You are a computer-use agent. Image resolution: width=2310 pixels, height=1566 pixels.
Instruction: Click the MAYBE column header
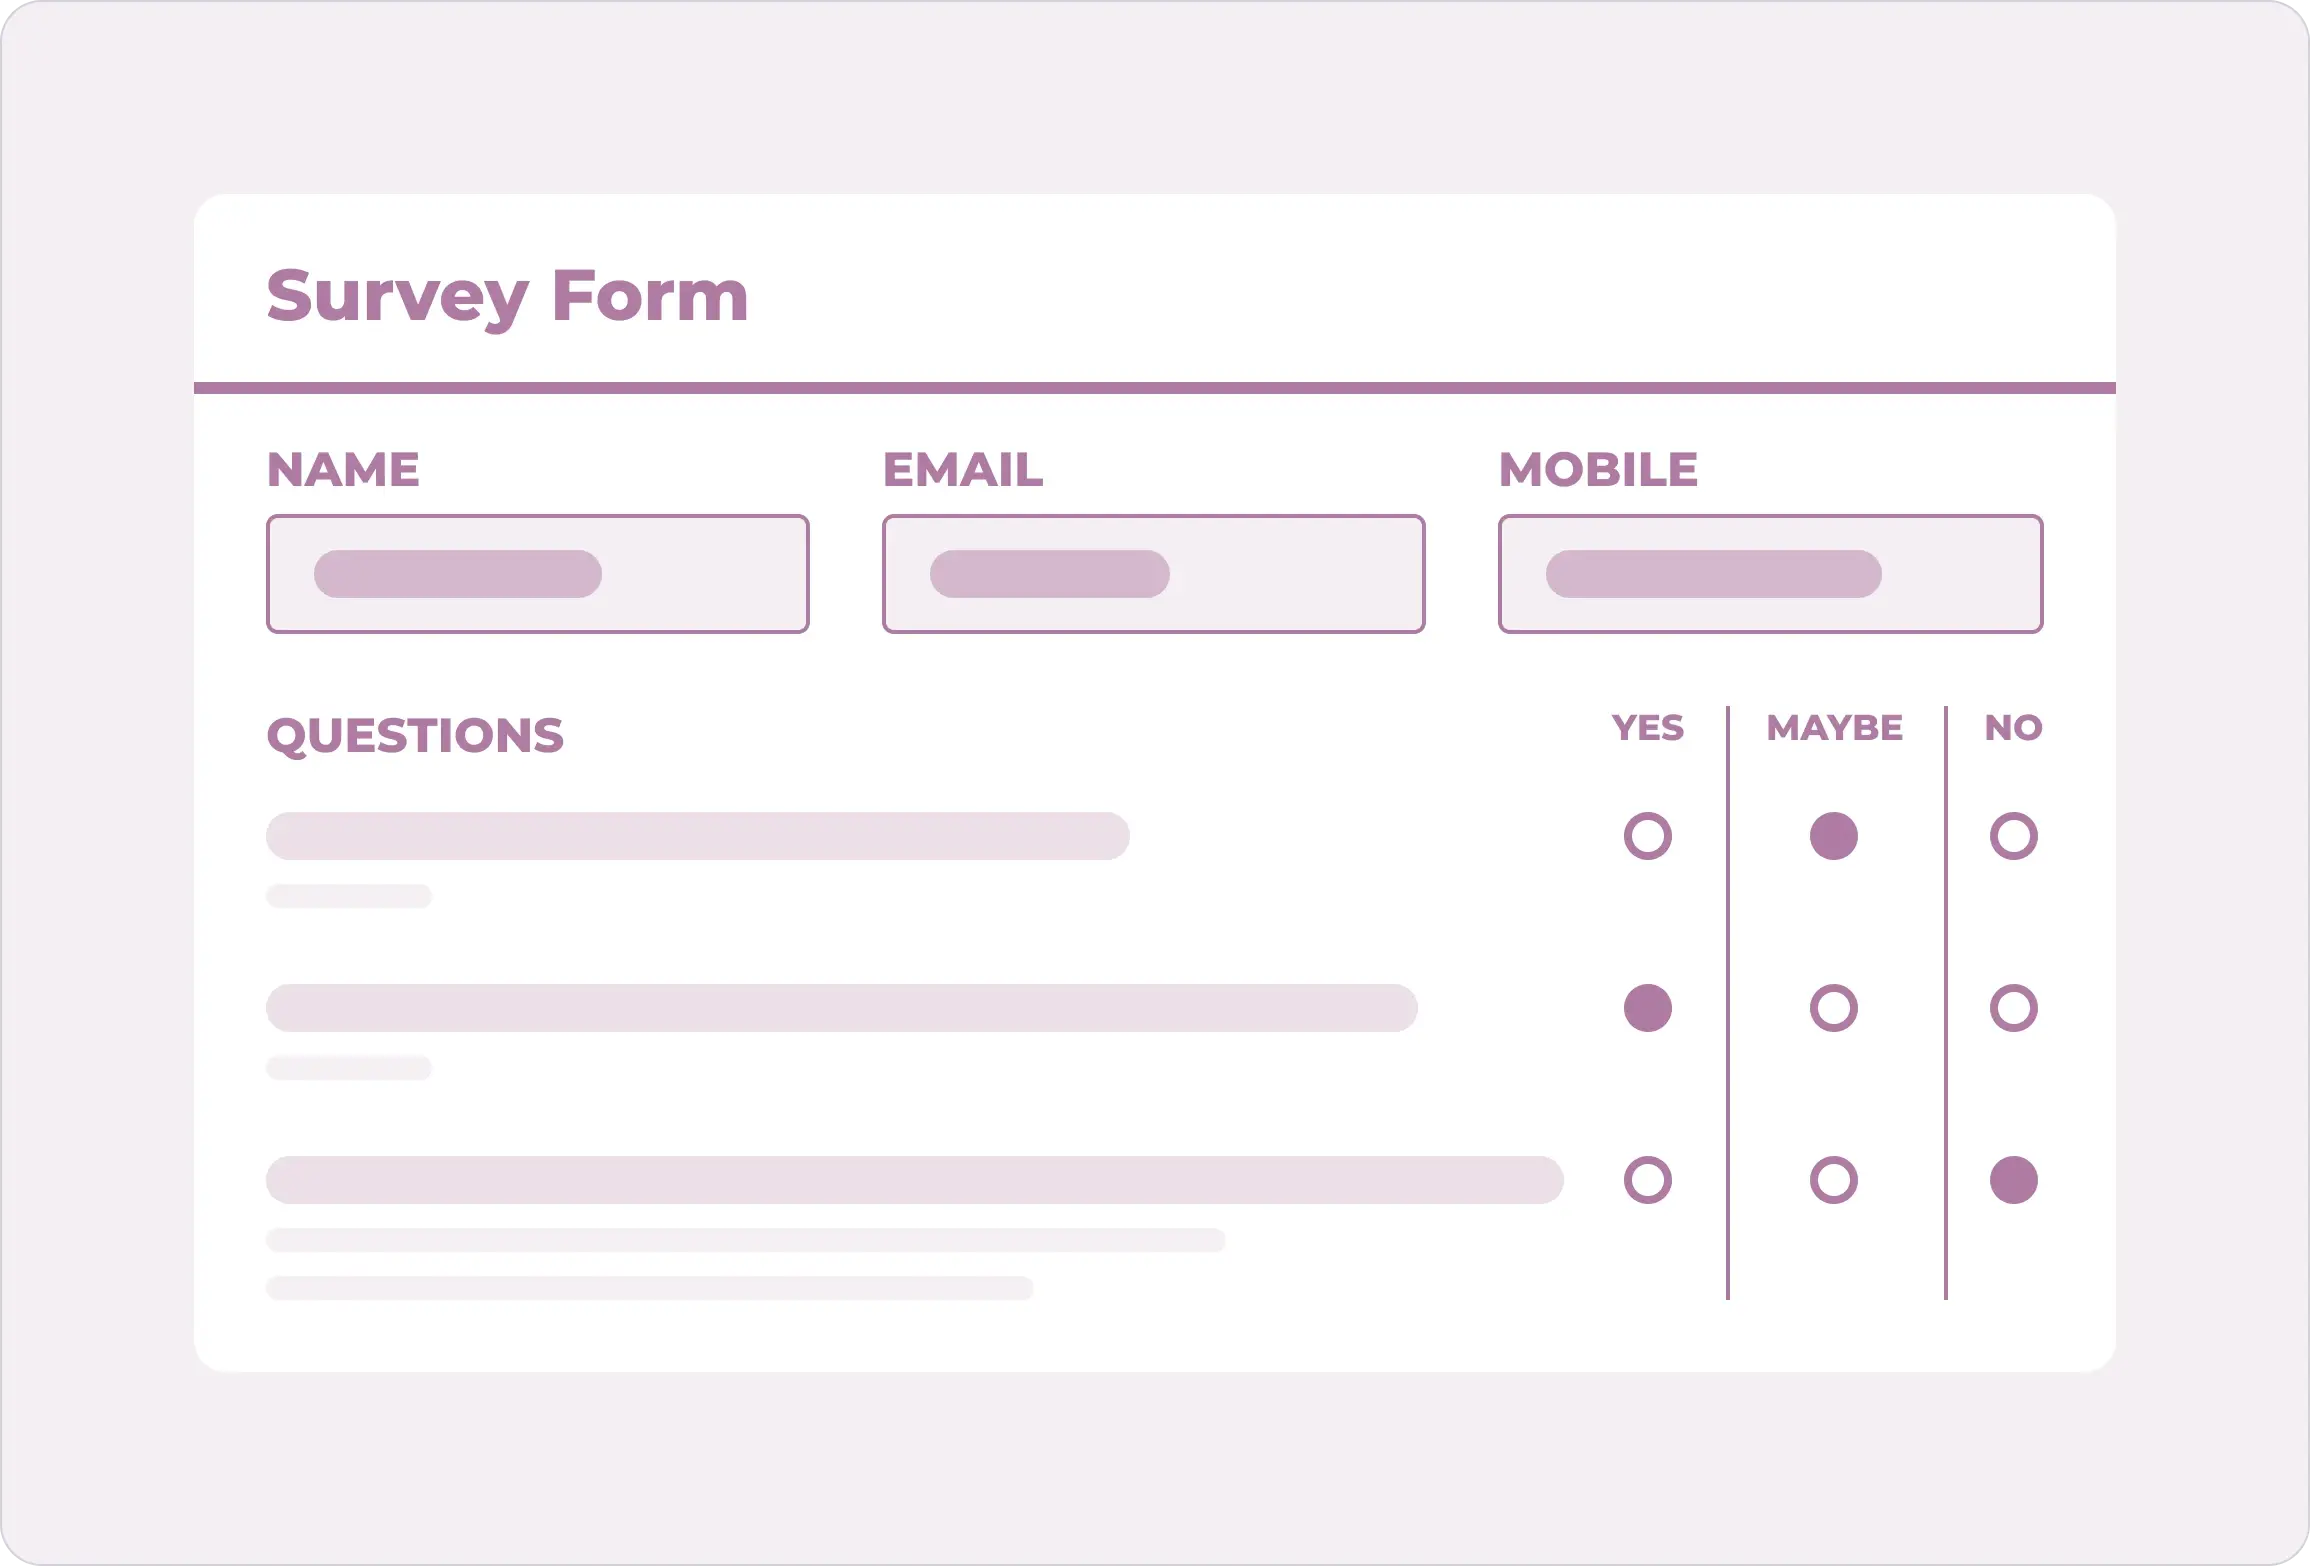(x=1835, y=728)
